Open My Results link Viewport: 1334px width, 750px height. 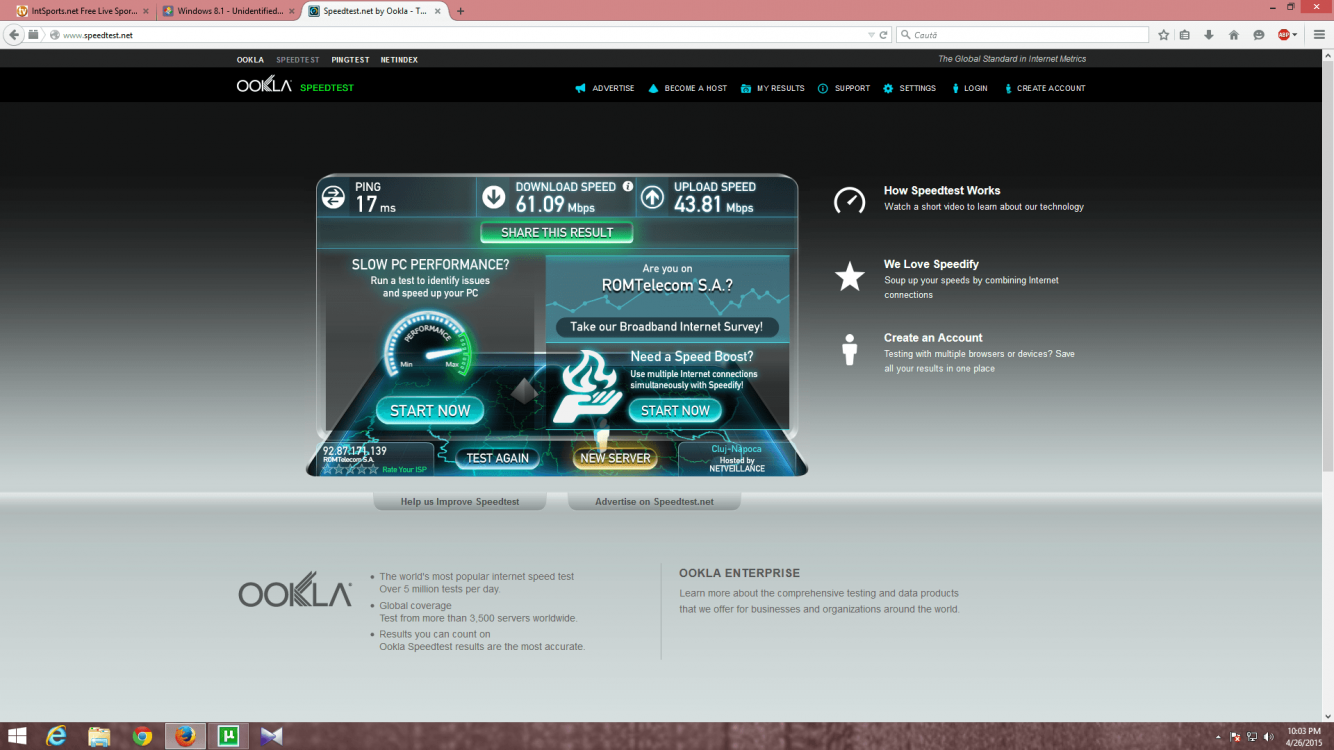click(x=772, y=88)
